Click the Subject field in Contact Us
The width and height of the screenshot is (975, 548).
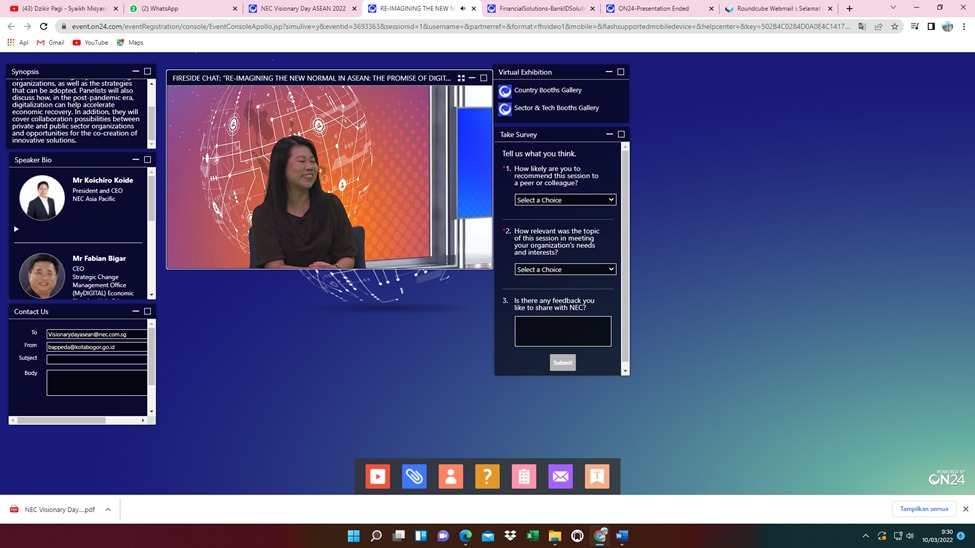(x=96, y=359)
